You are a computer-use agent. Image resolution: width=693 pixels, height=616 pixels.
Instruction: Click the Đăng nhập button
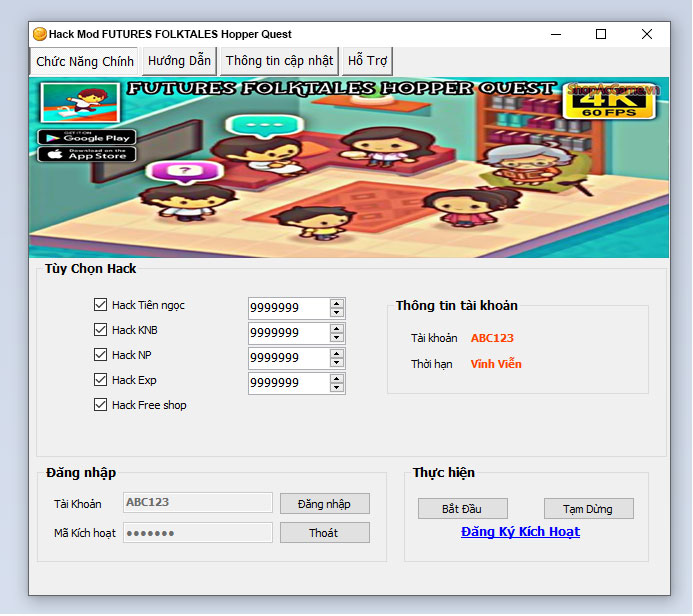click(x=325, y=504)
